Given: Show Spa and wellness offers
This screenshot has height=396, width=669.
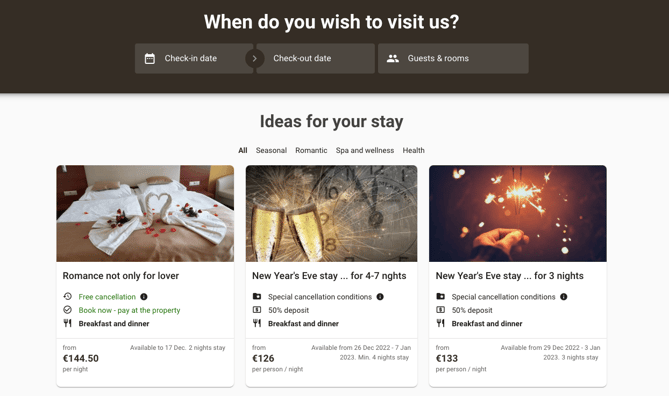Looking at the screenshot, I should [x=365, y=150].
